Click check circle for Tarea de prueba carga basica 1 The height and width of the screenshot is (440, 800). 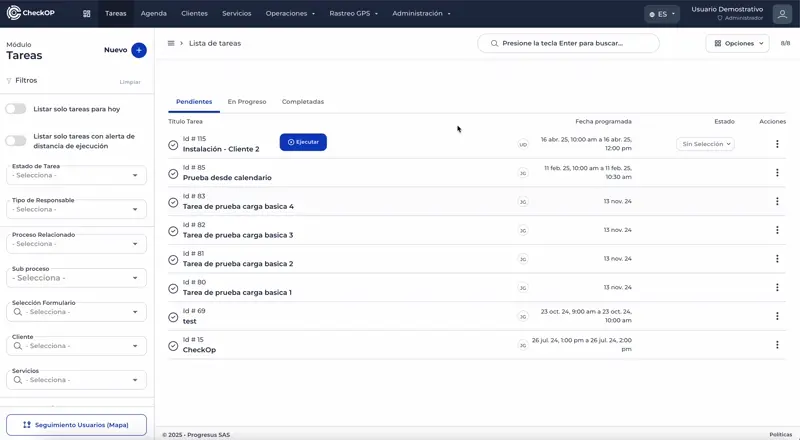pyautogui.click(x=173, y=288)
